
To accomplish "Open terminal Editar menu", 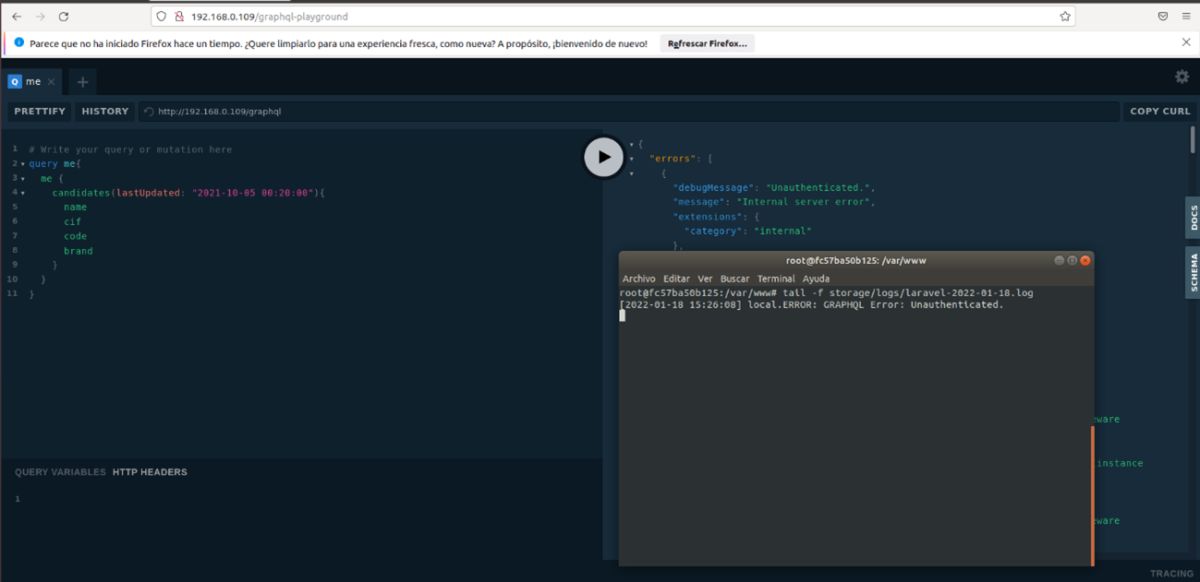I will [677, 278].
